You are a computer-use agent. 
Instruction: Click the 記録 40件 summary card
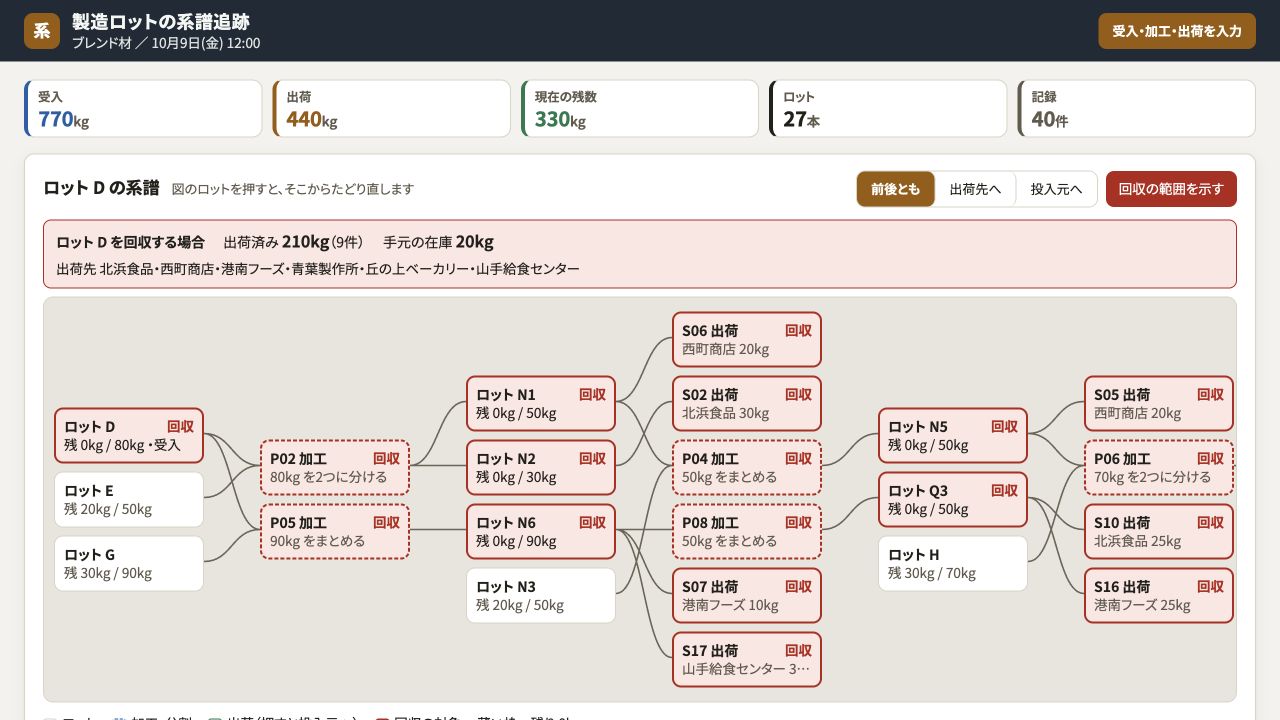pos(1137,109)
